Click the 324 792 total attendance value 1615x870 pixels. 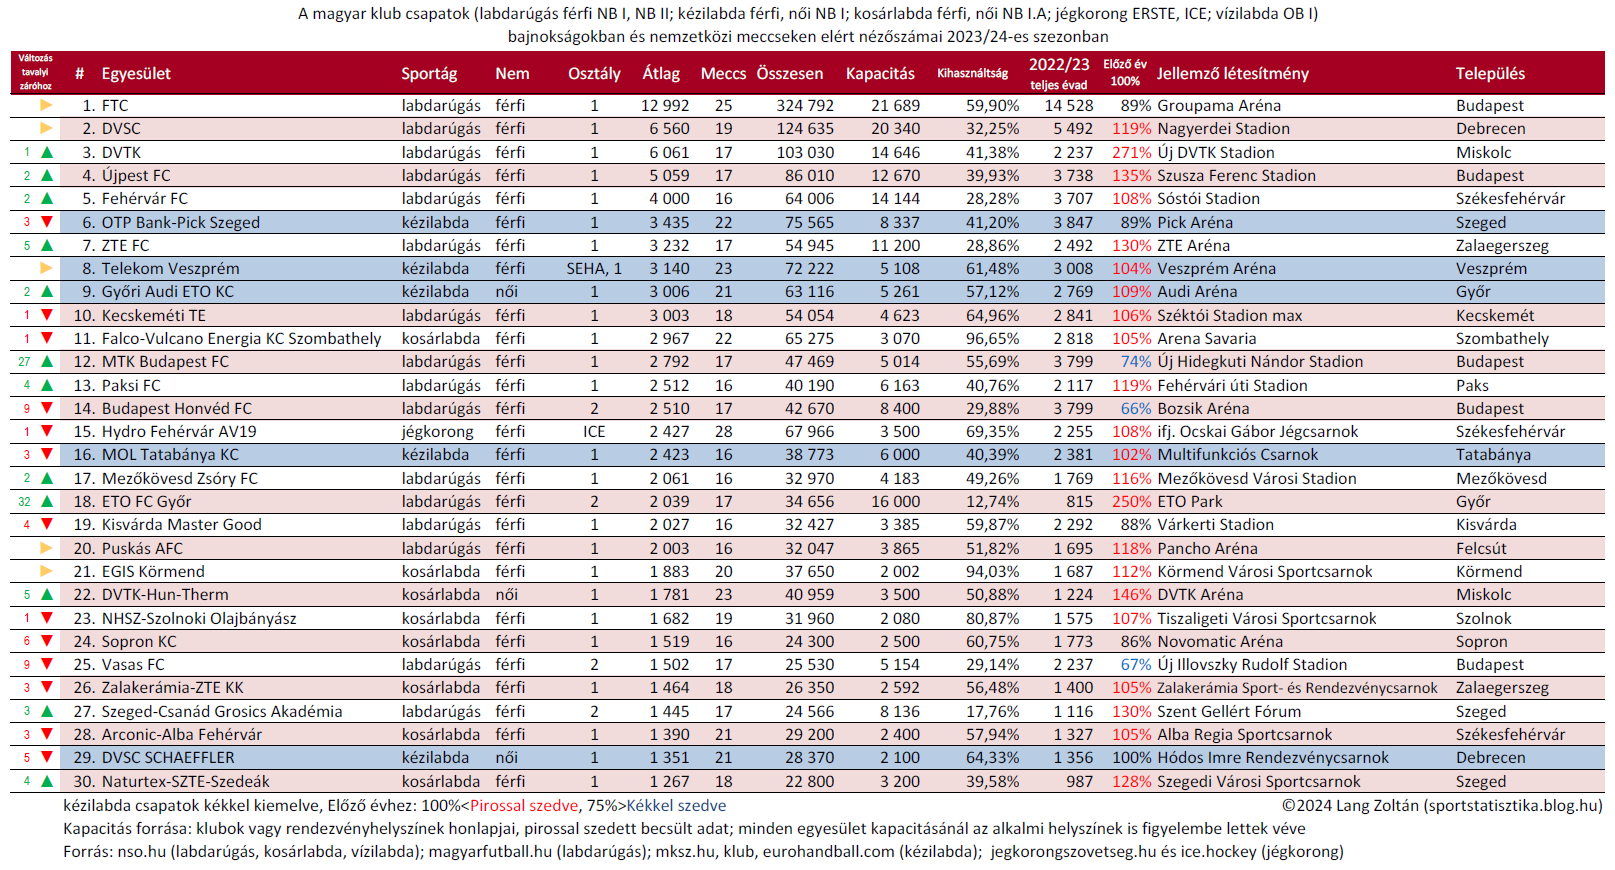[x=805, y=105]
